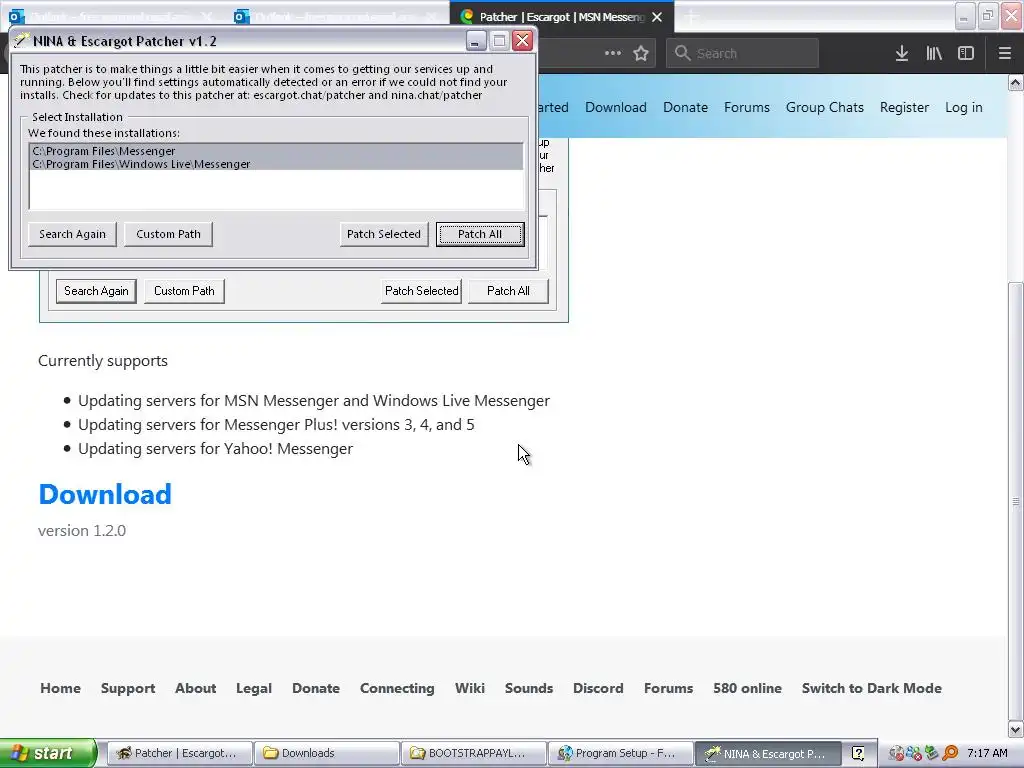Click the page scrollbar up arrow
Viewport: 1024px width, 768px height.
click(x=1016, y=82)
